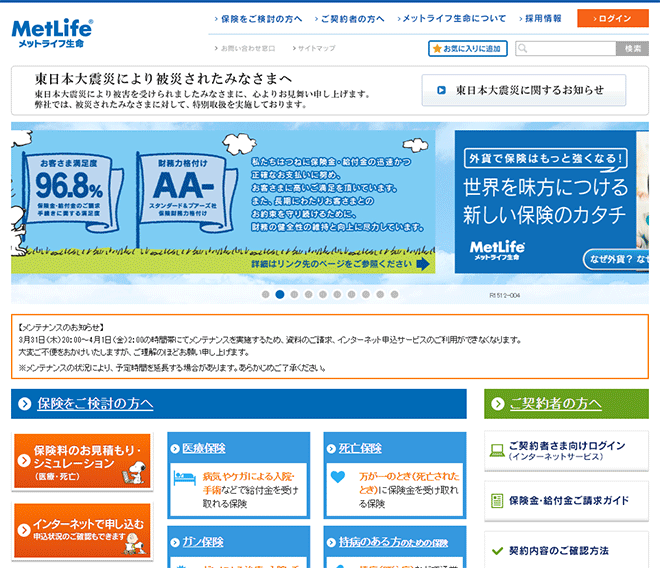Click お気に入りに追加 star button

tap(468, 48)
